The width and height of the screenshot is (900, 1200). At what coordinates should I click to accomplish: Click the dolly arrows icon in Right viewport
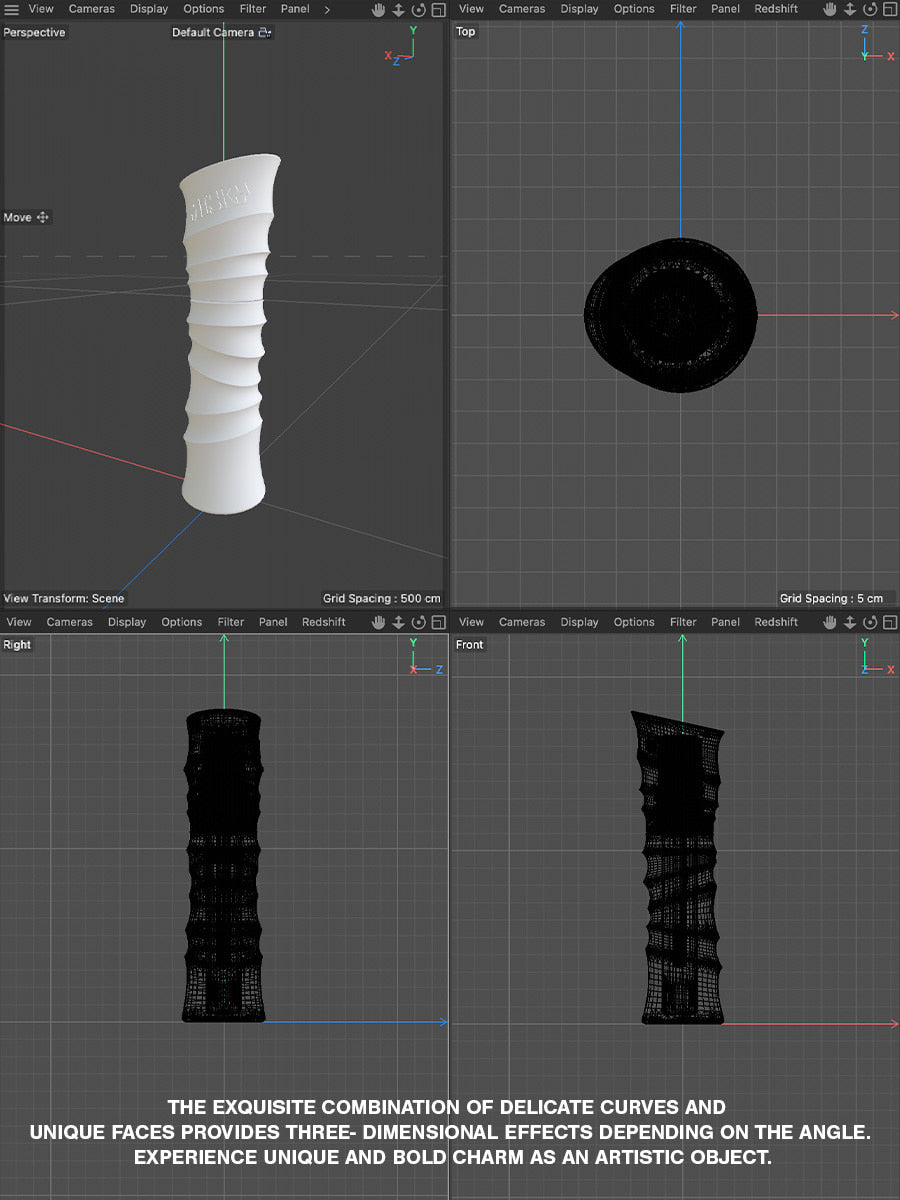tap(398, 622)
